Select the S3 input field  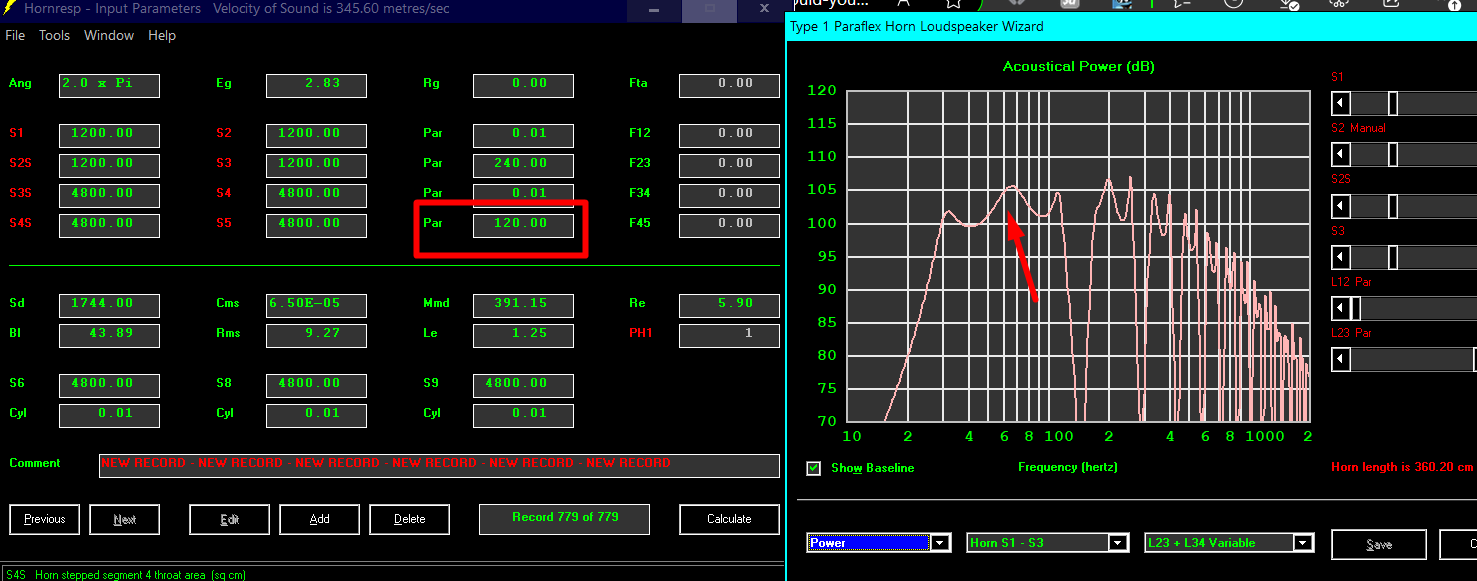point(316,165)
